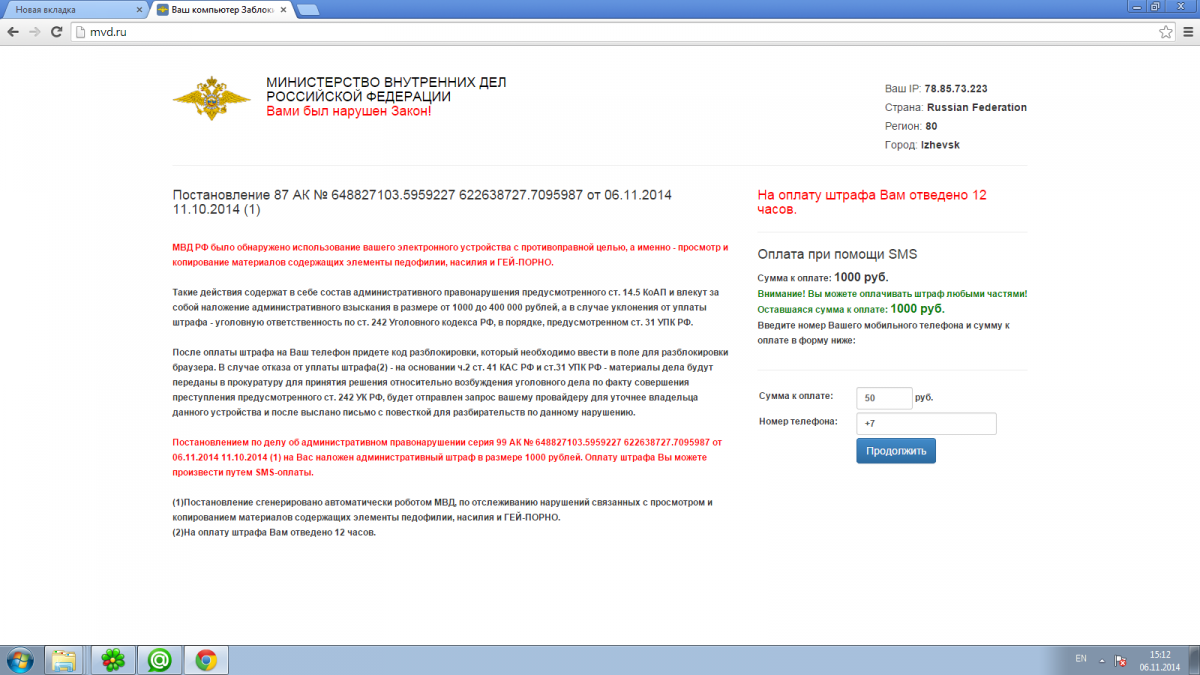Click the EN language indicator
Screen dimensions: 1200x675
[x=1081, y=659]
